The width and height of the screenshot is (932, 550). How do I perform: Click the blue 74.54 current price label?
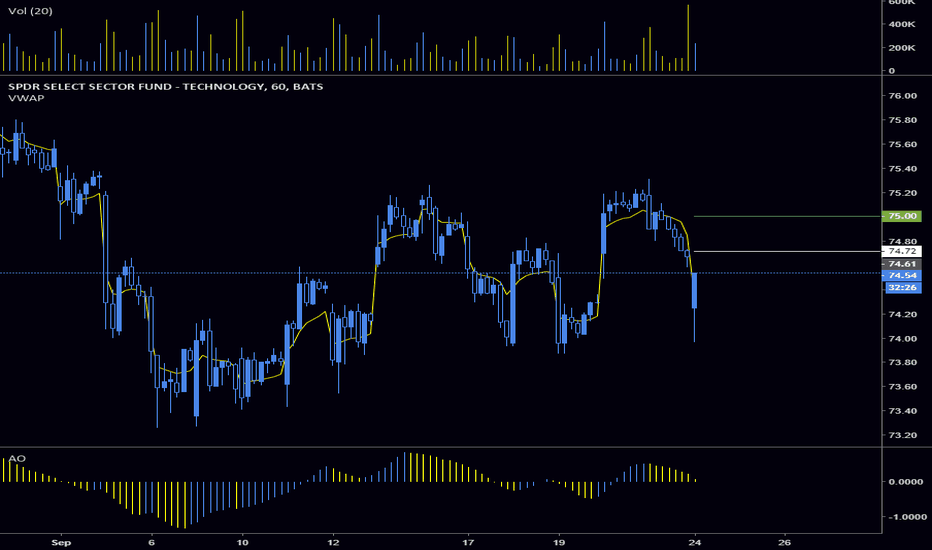coord(902,275)
